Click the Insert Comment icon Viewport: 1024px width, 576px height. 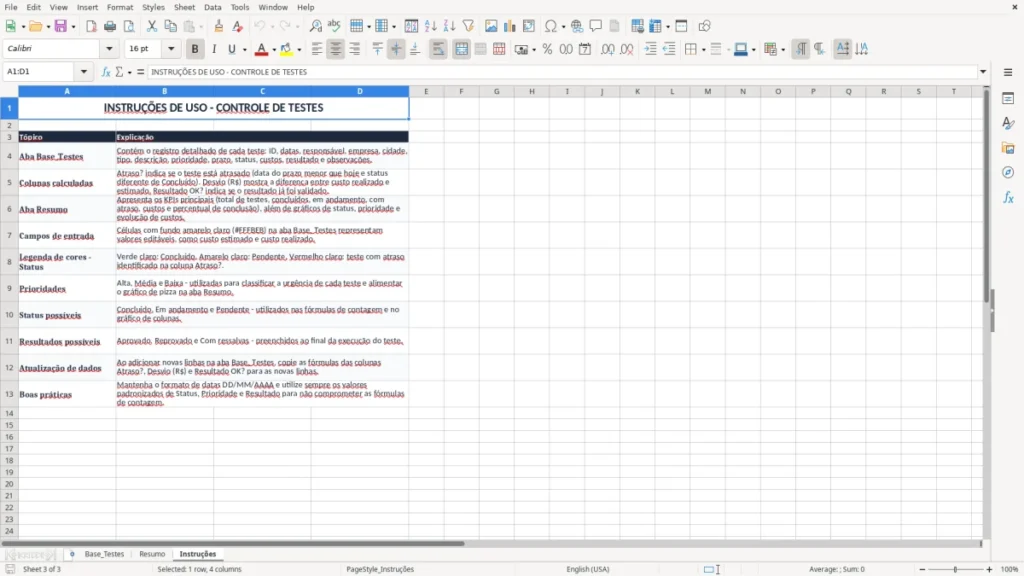596,26
